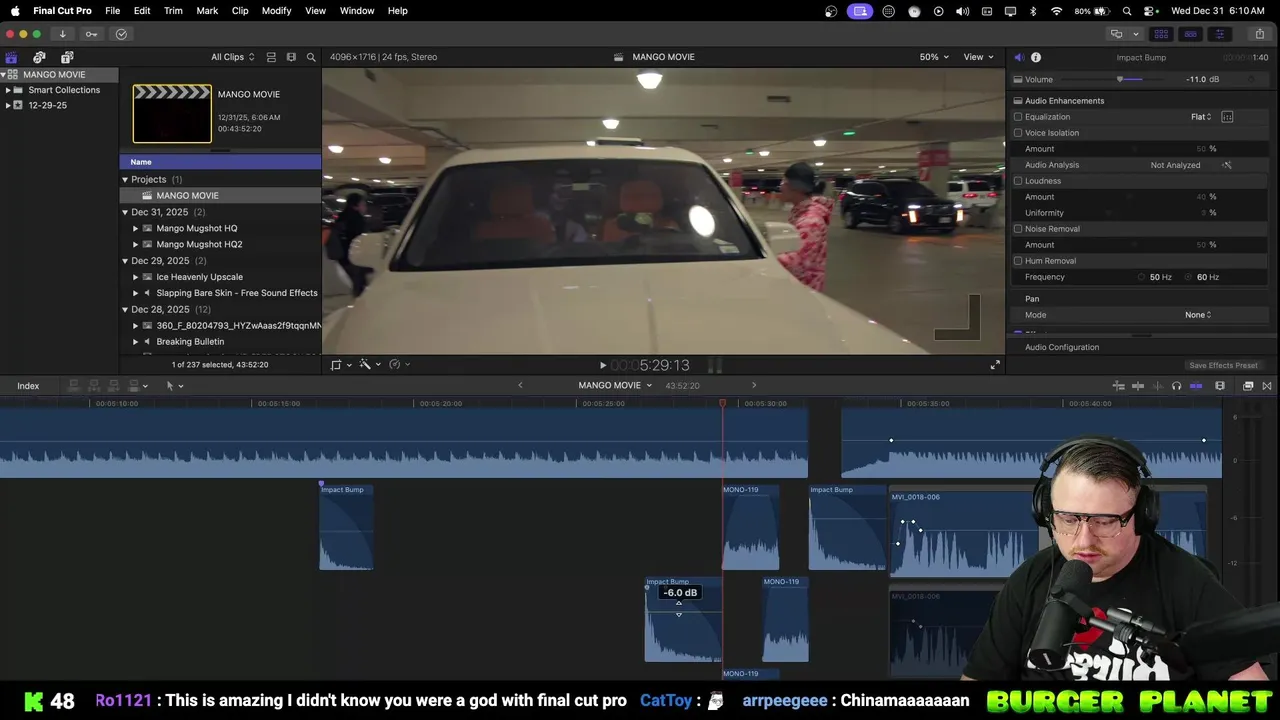The height and width of the screenshot is (720, 1280).
Task: Enable the Noise Removal checkbox
Action: (x=1018, y=229)
